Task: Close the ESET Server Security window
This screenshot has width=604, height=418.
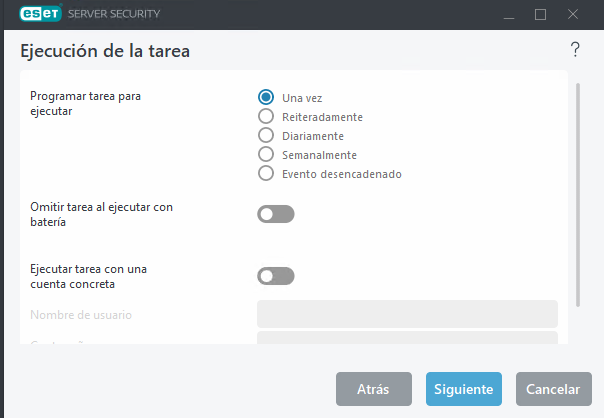Action: tap(573, 15)
